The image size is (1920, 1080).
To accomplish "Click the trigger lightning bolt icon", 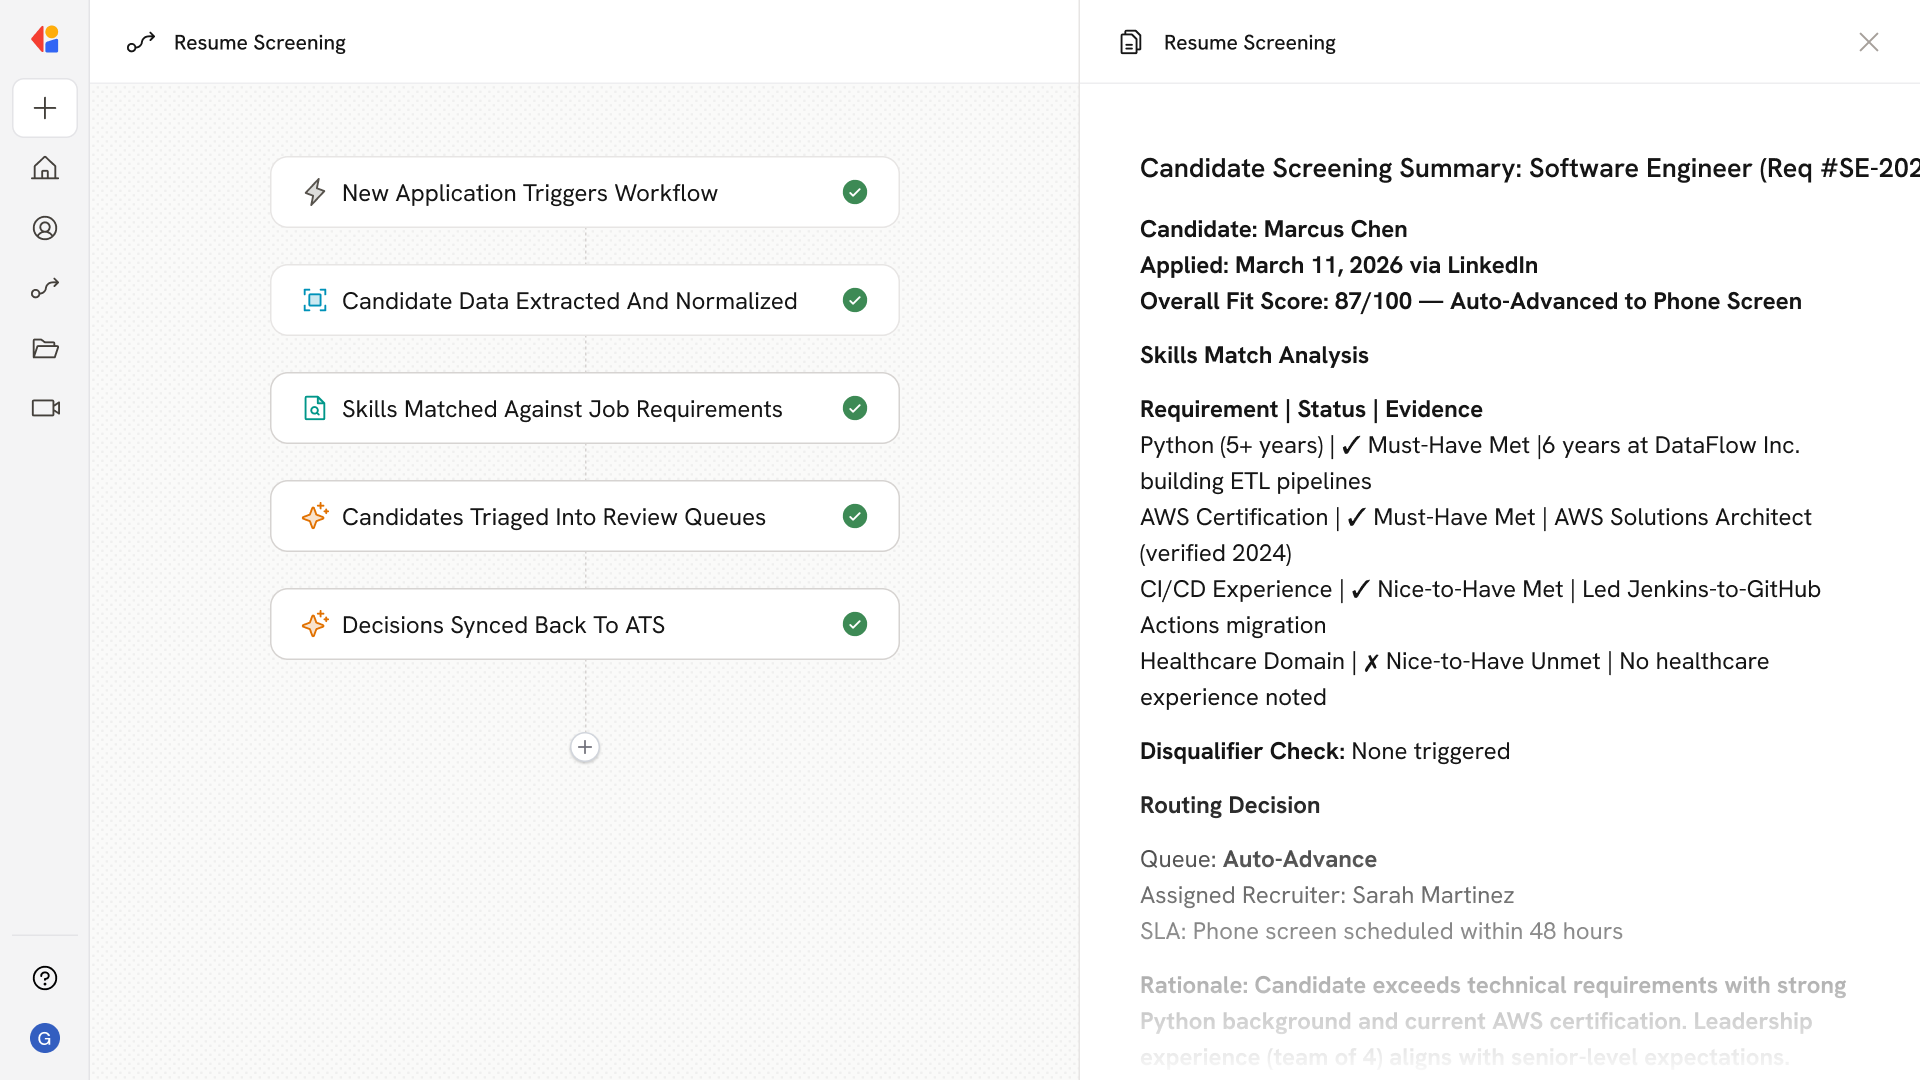I will pos(315,192).
